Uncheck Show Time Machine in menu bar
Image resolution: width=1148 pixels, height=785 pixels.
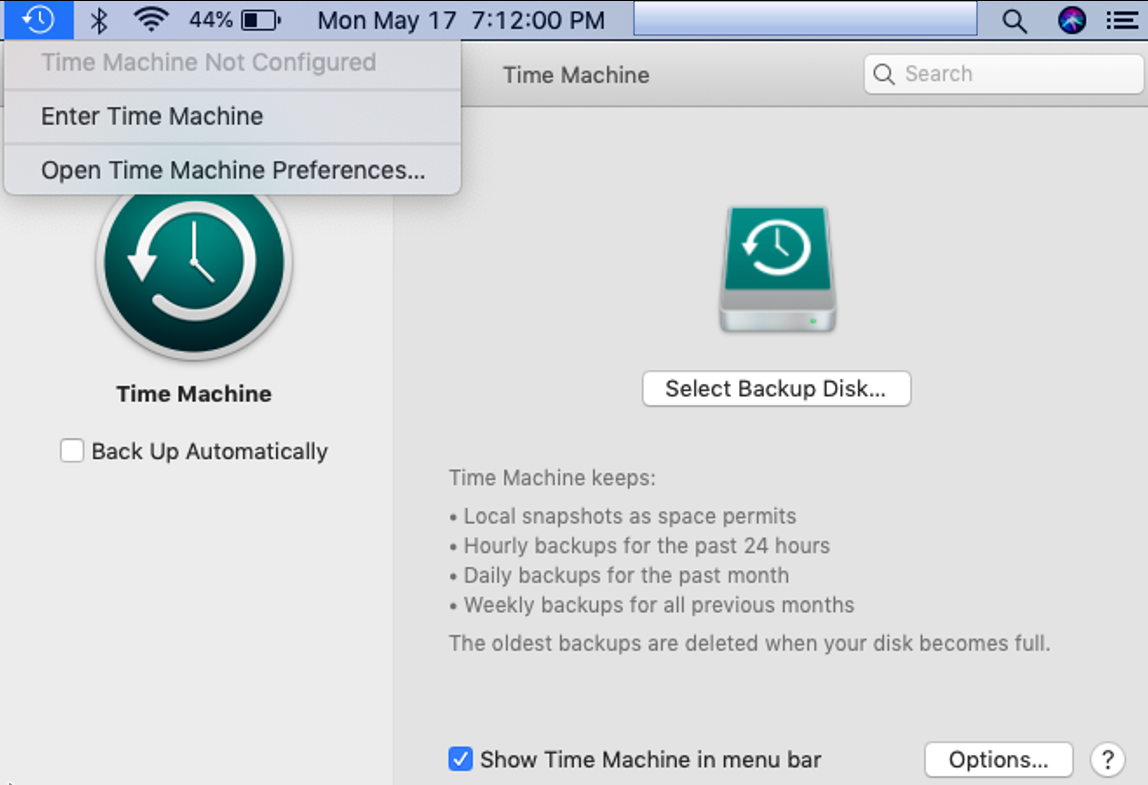pyautogui.click(x=460, y=759)
